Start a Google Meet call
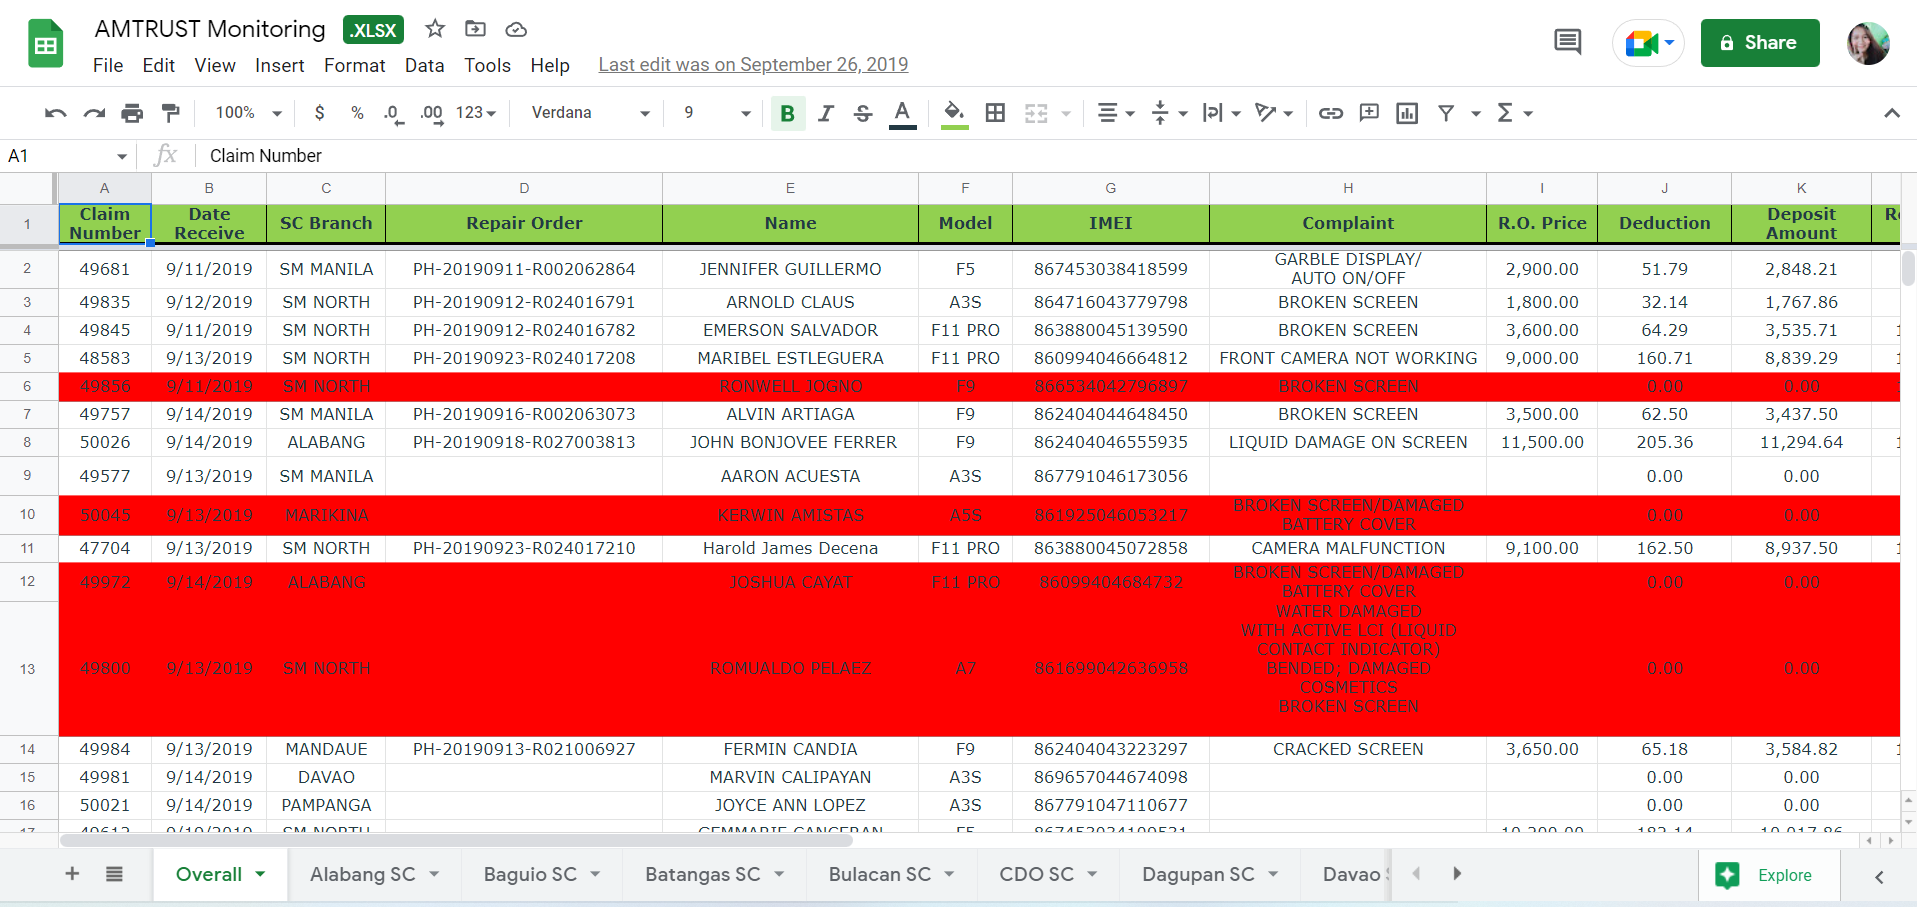Screen dimensions: 1917x907 pos(1648,43)
